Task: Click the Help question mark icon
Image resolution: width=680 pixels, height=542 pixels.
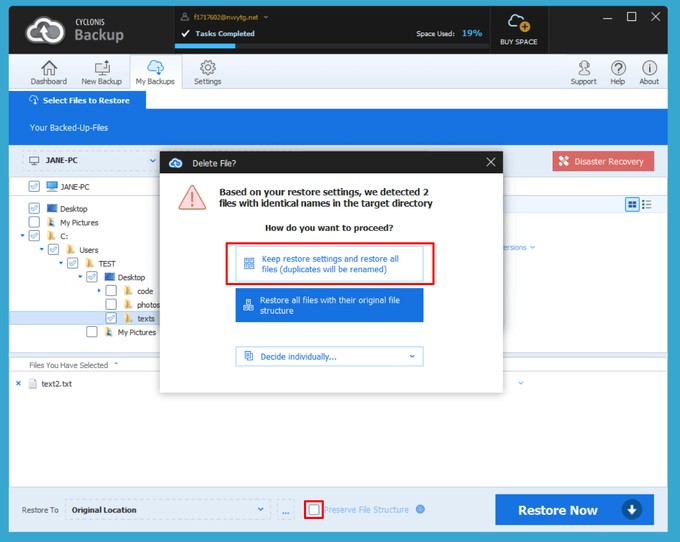Action: [618, 68]
